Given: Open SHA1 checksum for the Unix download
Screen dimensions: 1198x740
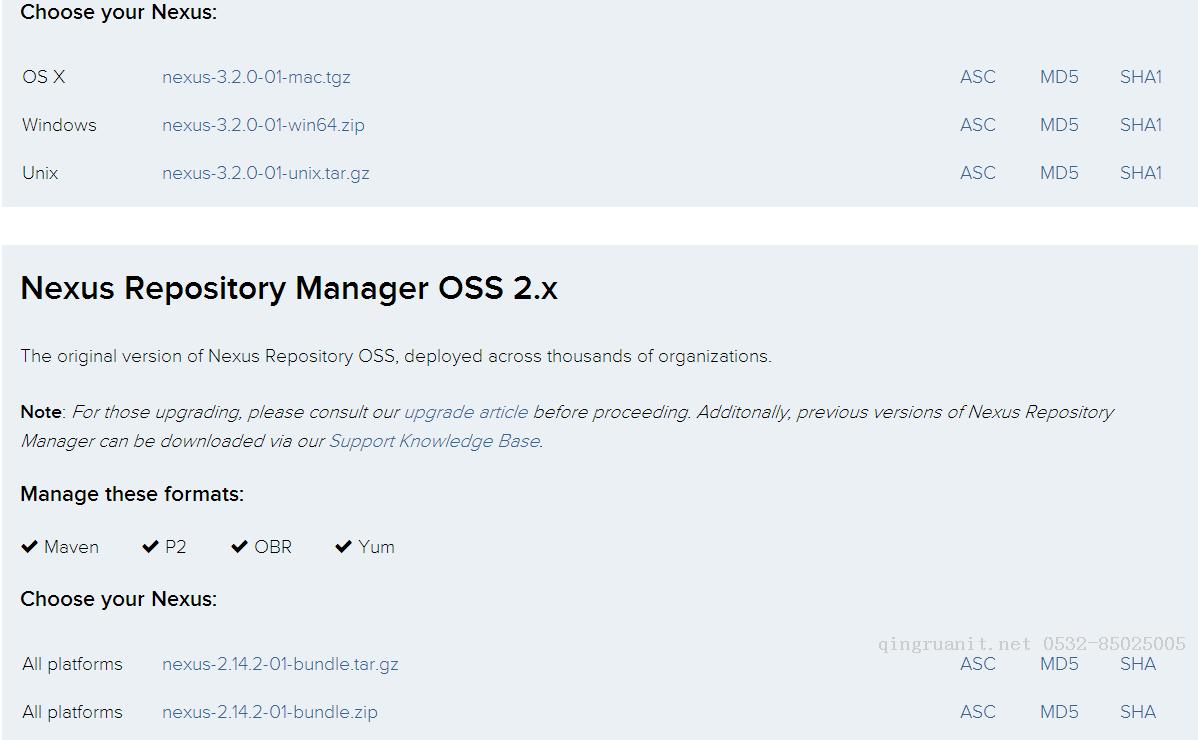Looking at the screenshot, I should [x=1141, y=173].
